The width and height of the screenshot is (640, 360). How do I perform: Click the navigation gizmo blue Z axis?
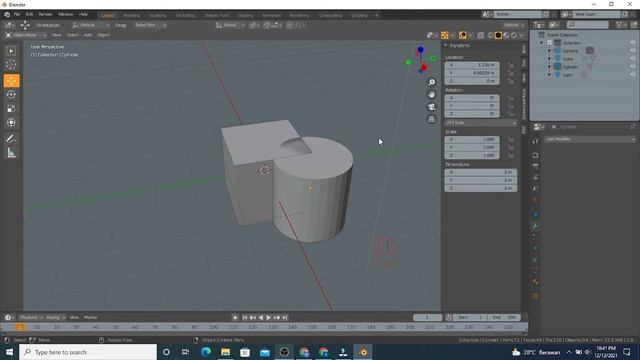pos(420,50)
